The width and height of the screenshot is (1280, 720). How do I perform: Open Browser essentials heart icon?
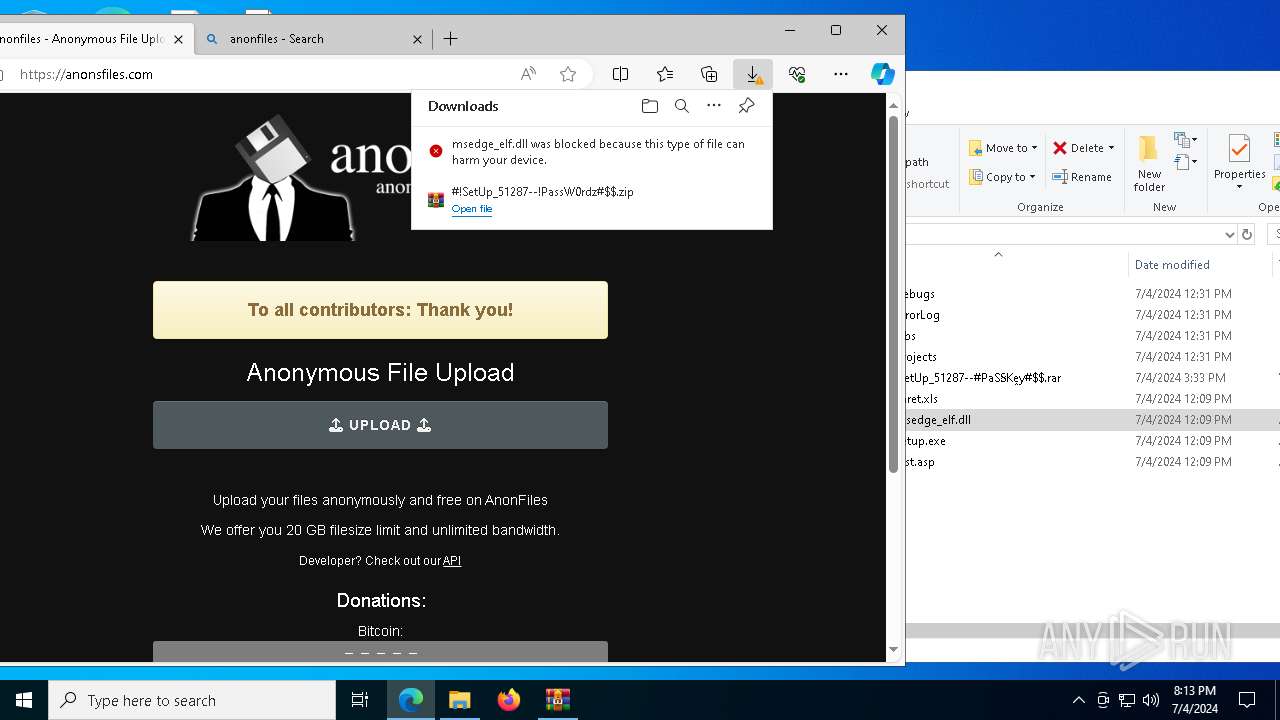point(797,74)
